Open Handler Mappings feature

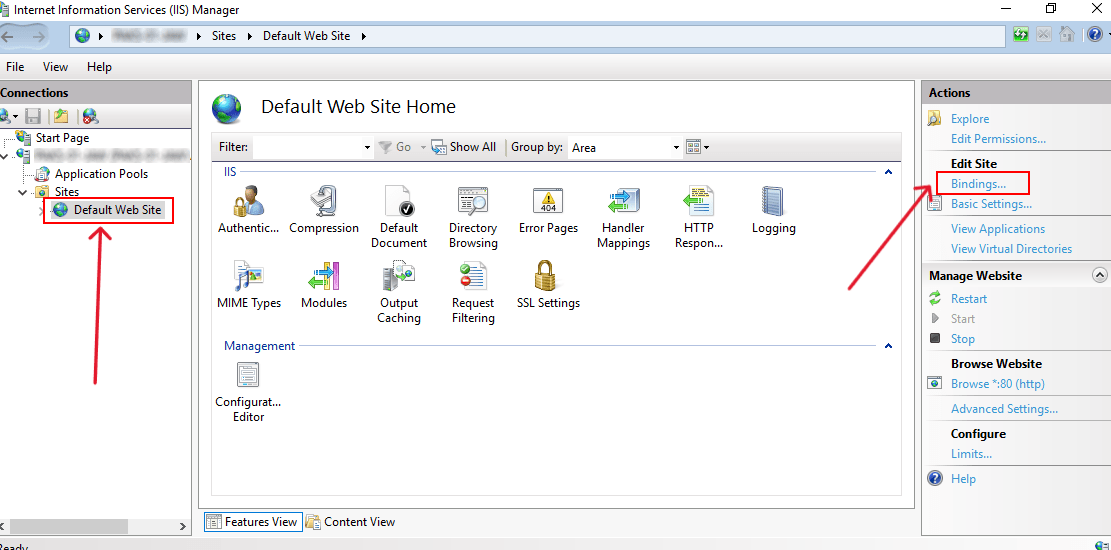pos(624,217)
